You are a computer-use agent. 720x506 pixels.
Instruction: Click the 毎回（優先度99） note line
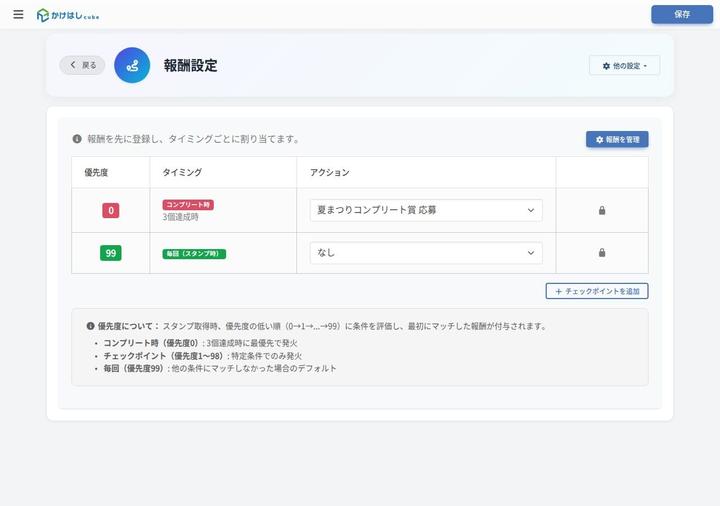click(220, 368)
